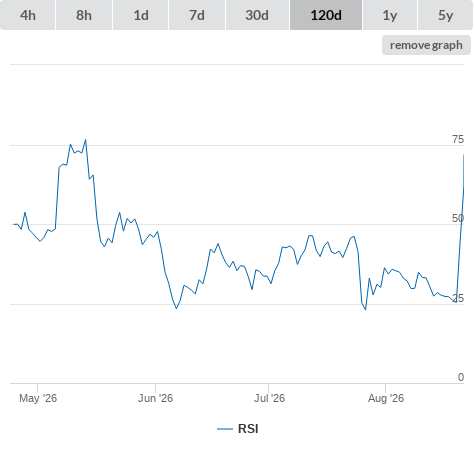Click the May '26 axis label

pos(38,398)
